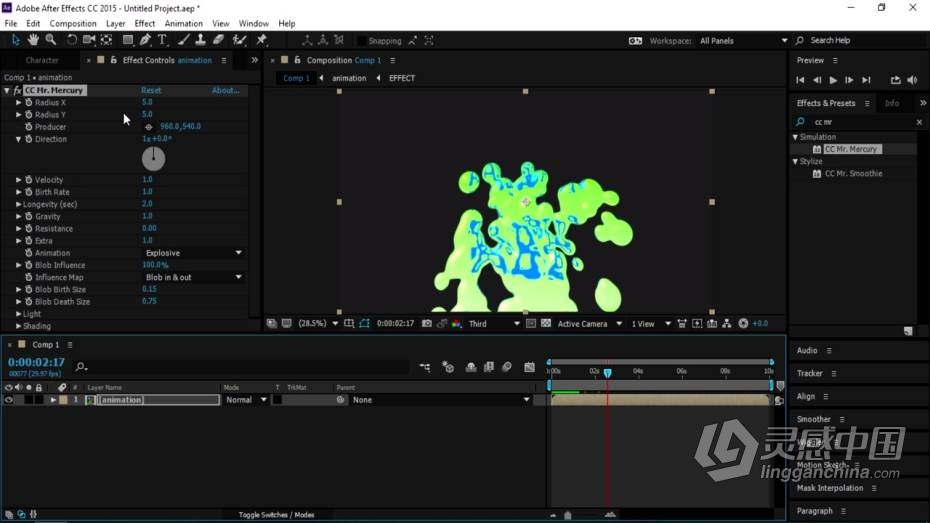
Task: Toggle stopwatch for Radius X
Action: 28,103
